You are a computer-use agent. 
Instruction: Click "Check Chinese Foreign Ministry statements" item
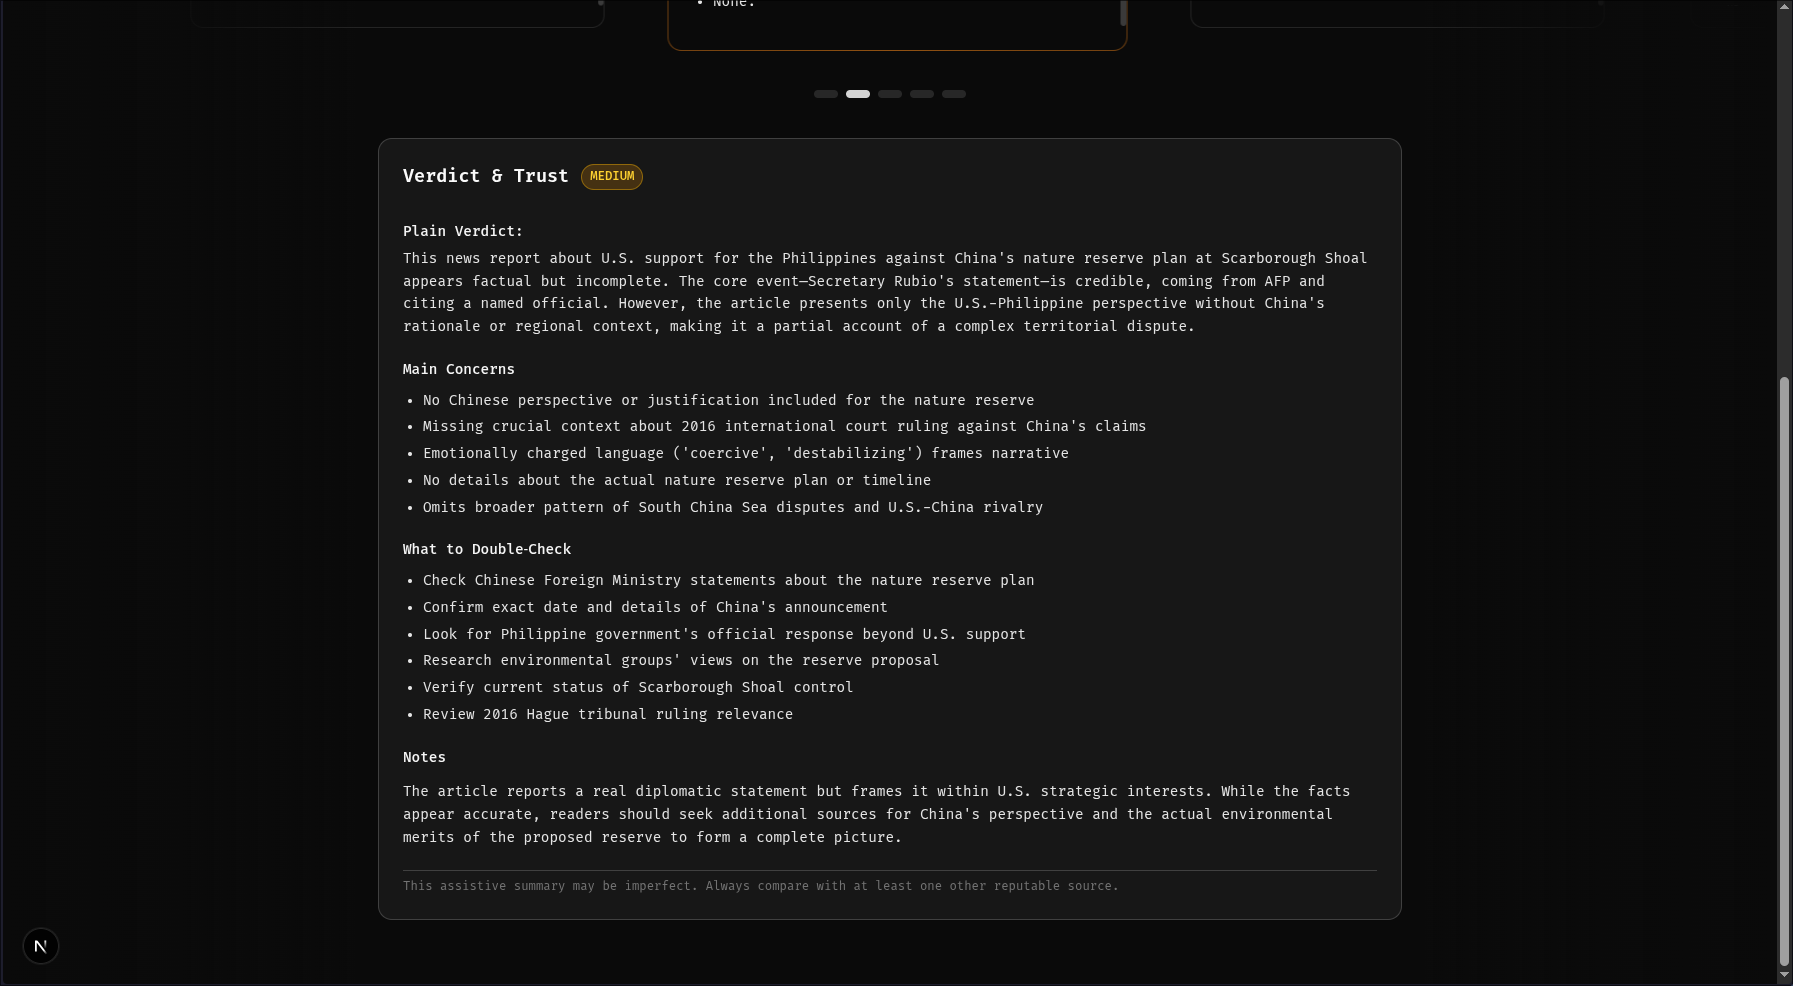pos(728,580)
